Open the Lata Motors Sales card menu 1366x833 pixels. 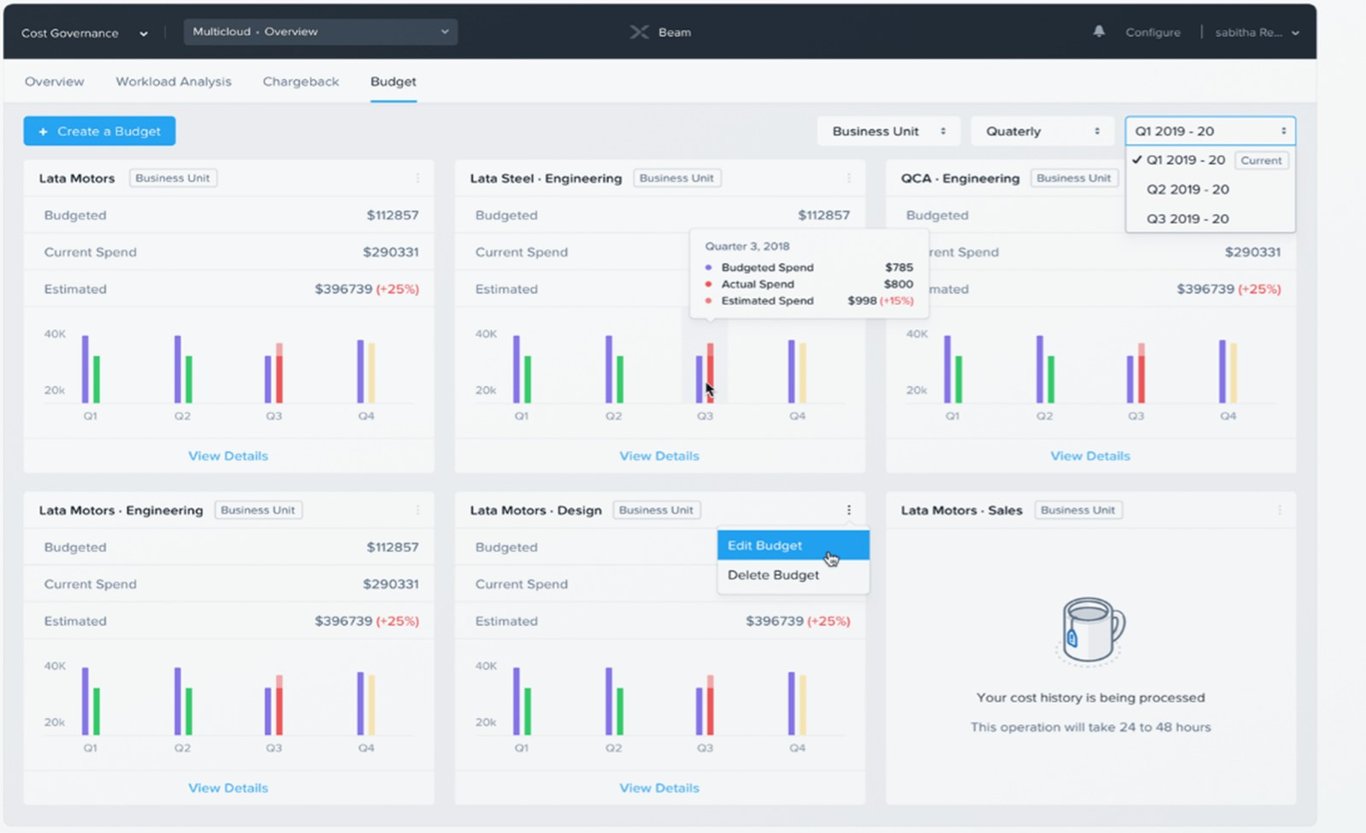point(1278,510)
